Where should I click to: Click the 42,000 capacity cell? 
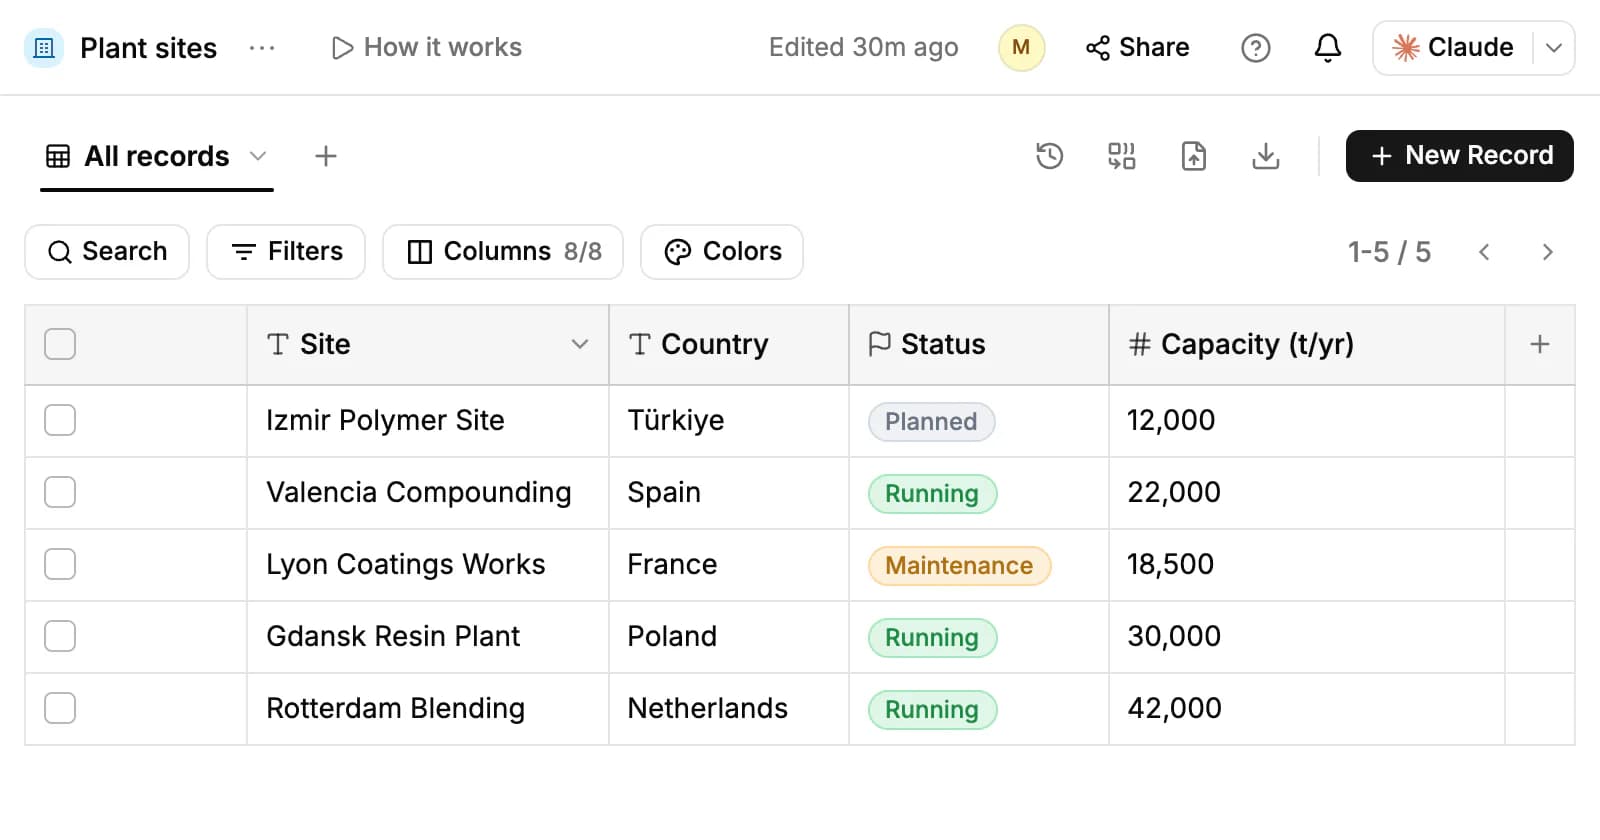(1307, 709)
